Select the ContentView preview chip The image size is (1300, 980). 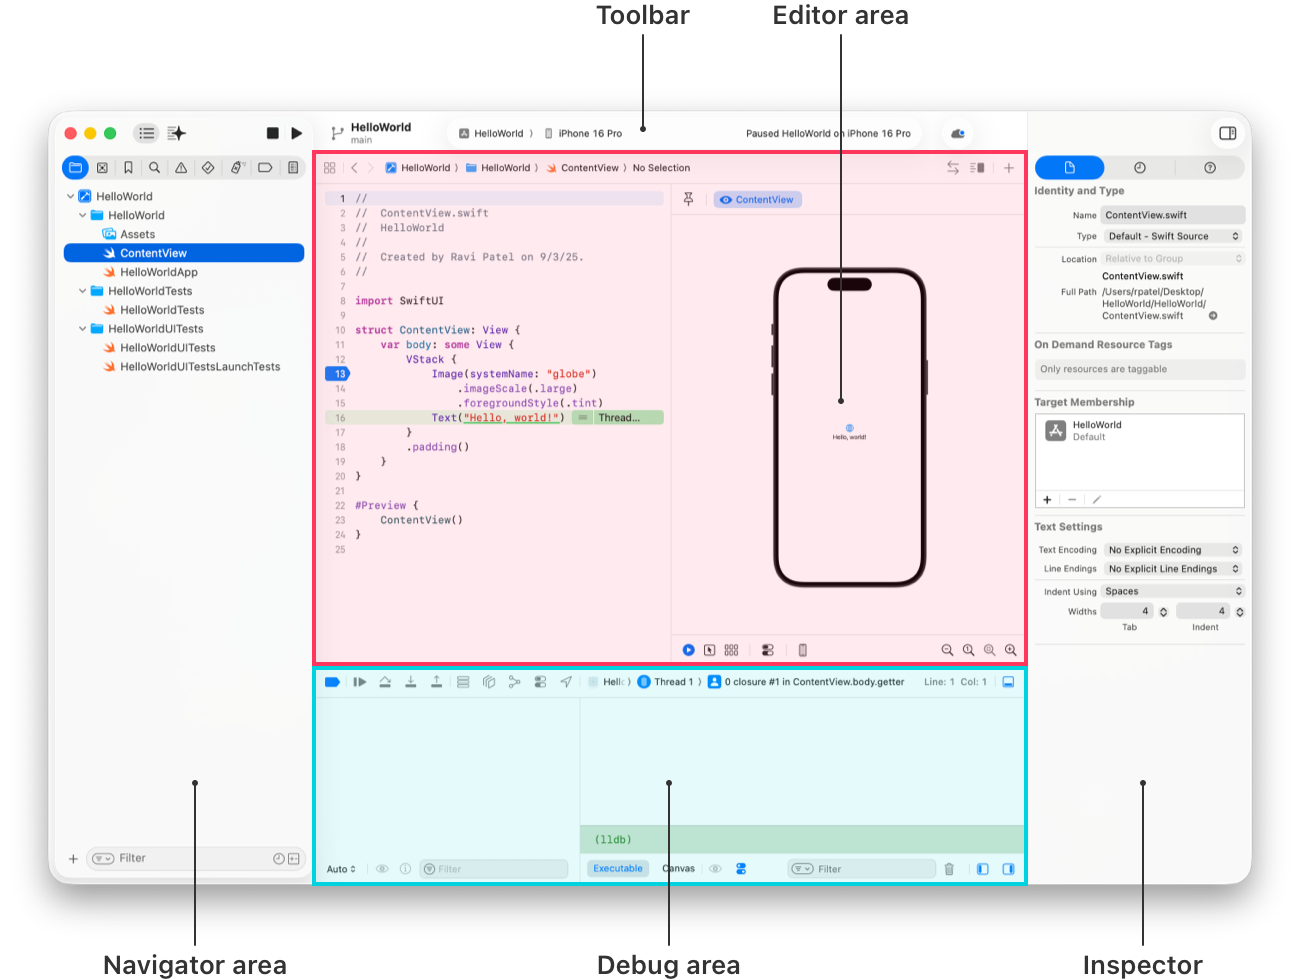(757, 200)
